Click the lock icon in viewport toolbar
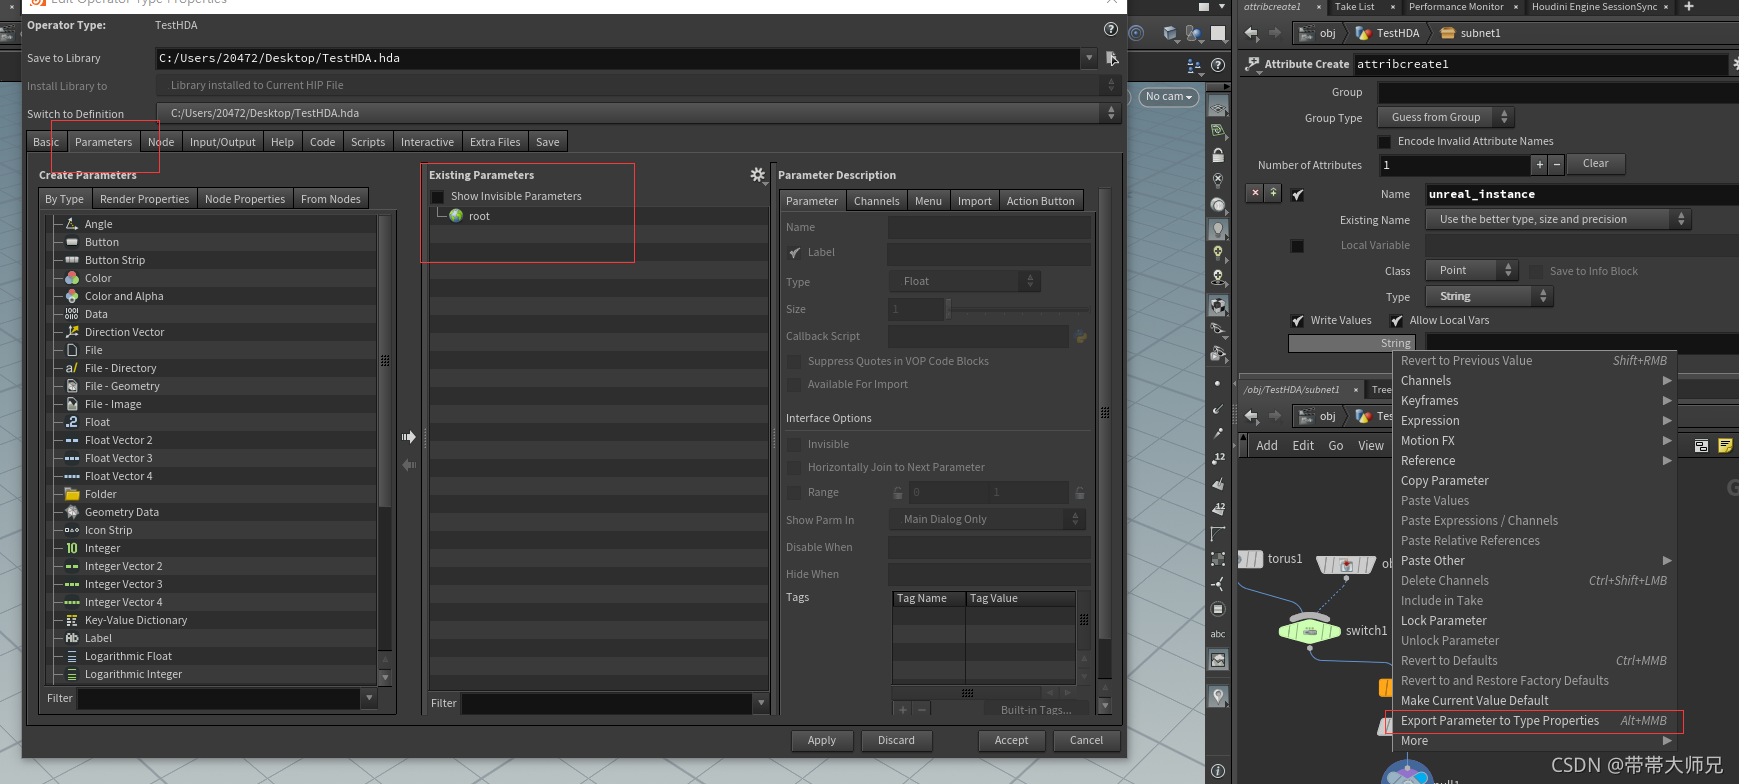This screenshot has width=1739, height=784. click(1218, 156)
